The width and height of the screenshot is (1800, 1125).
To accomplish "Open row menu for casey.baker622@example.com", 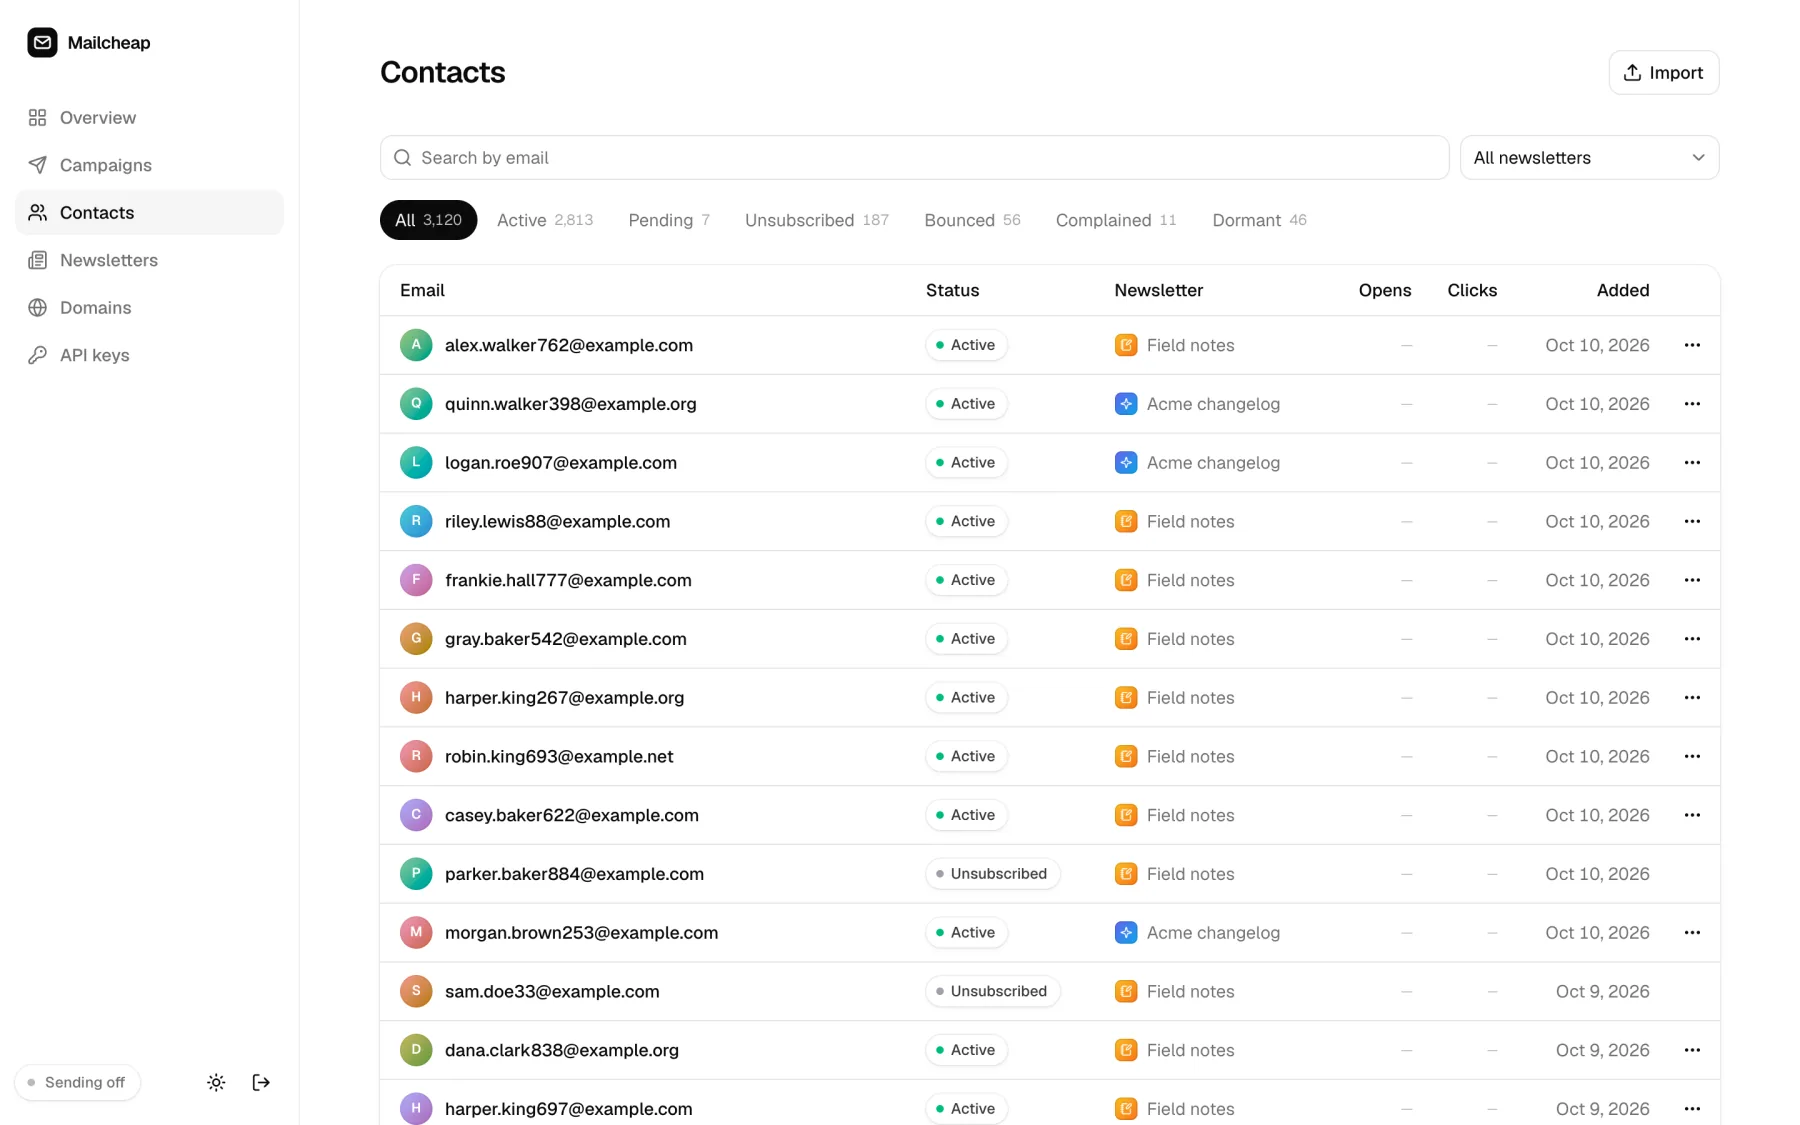I will (1692, 815).
